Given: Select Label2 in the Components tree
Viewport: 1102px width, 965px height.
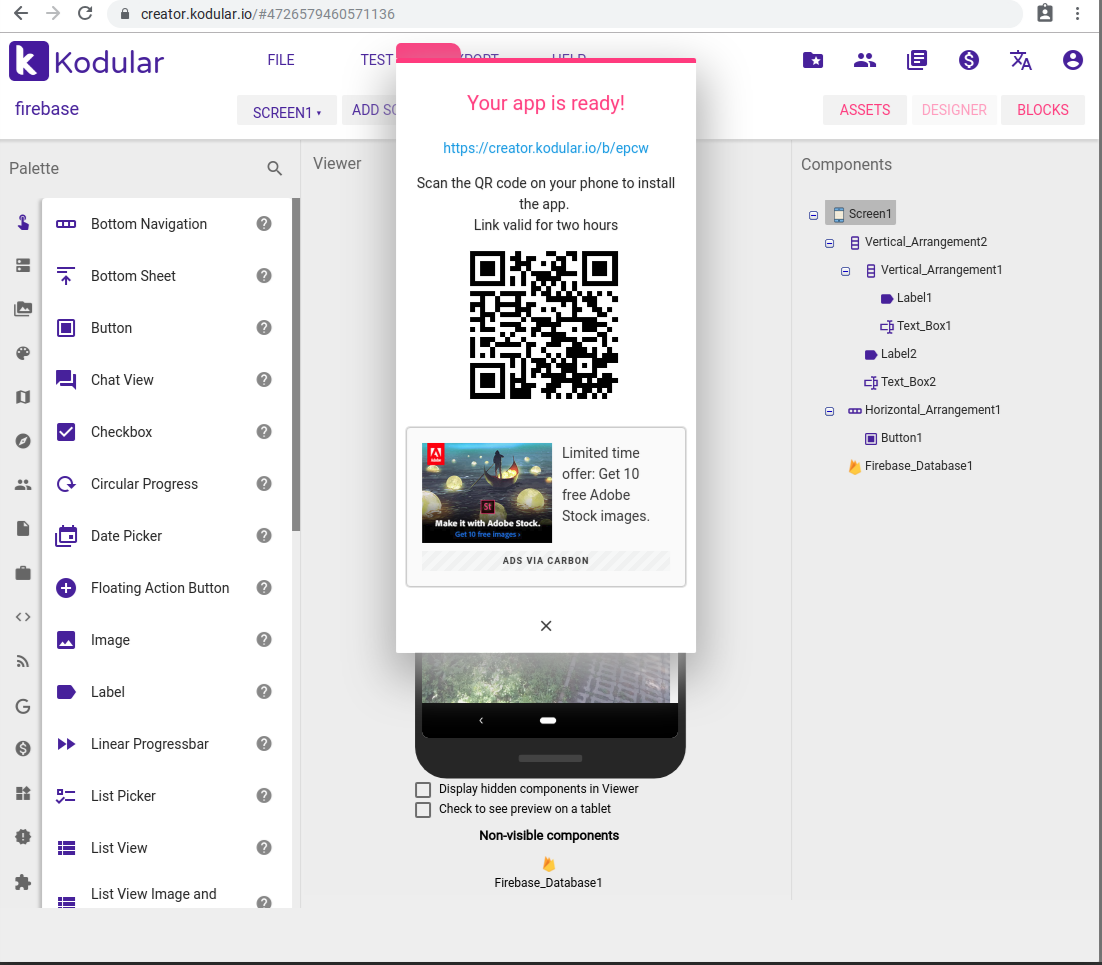Looking at the screenshot, I should pyautogui.click(x=898, y=354).
